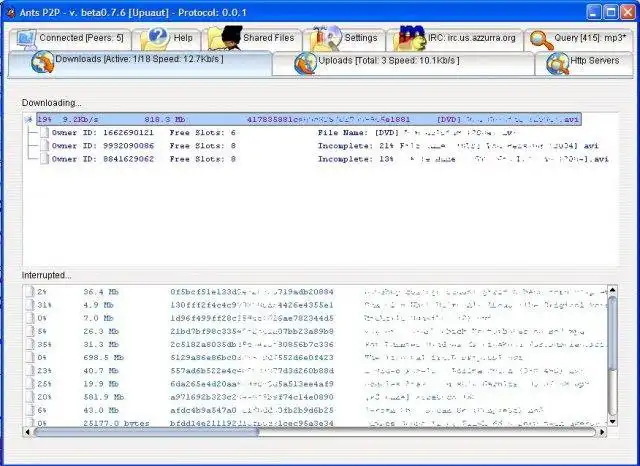
Task: Click the magnifying glass Query icon
Action: 541,40
